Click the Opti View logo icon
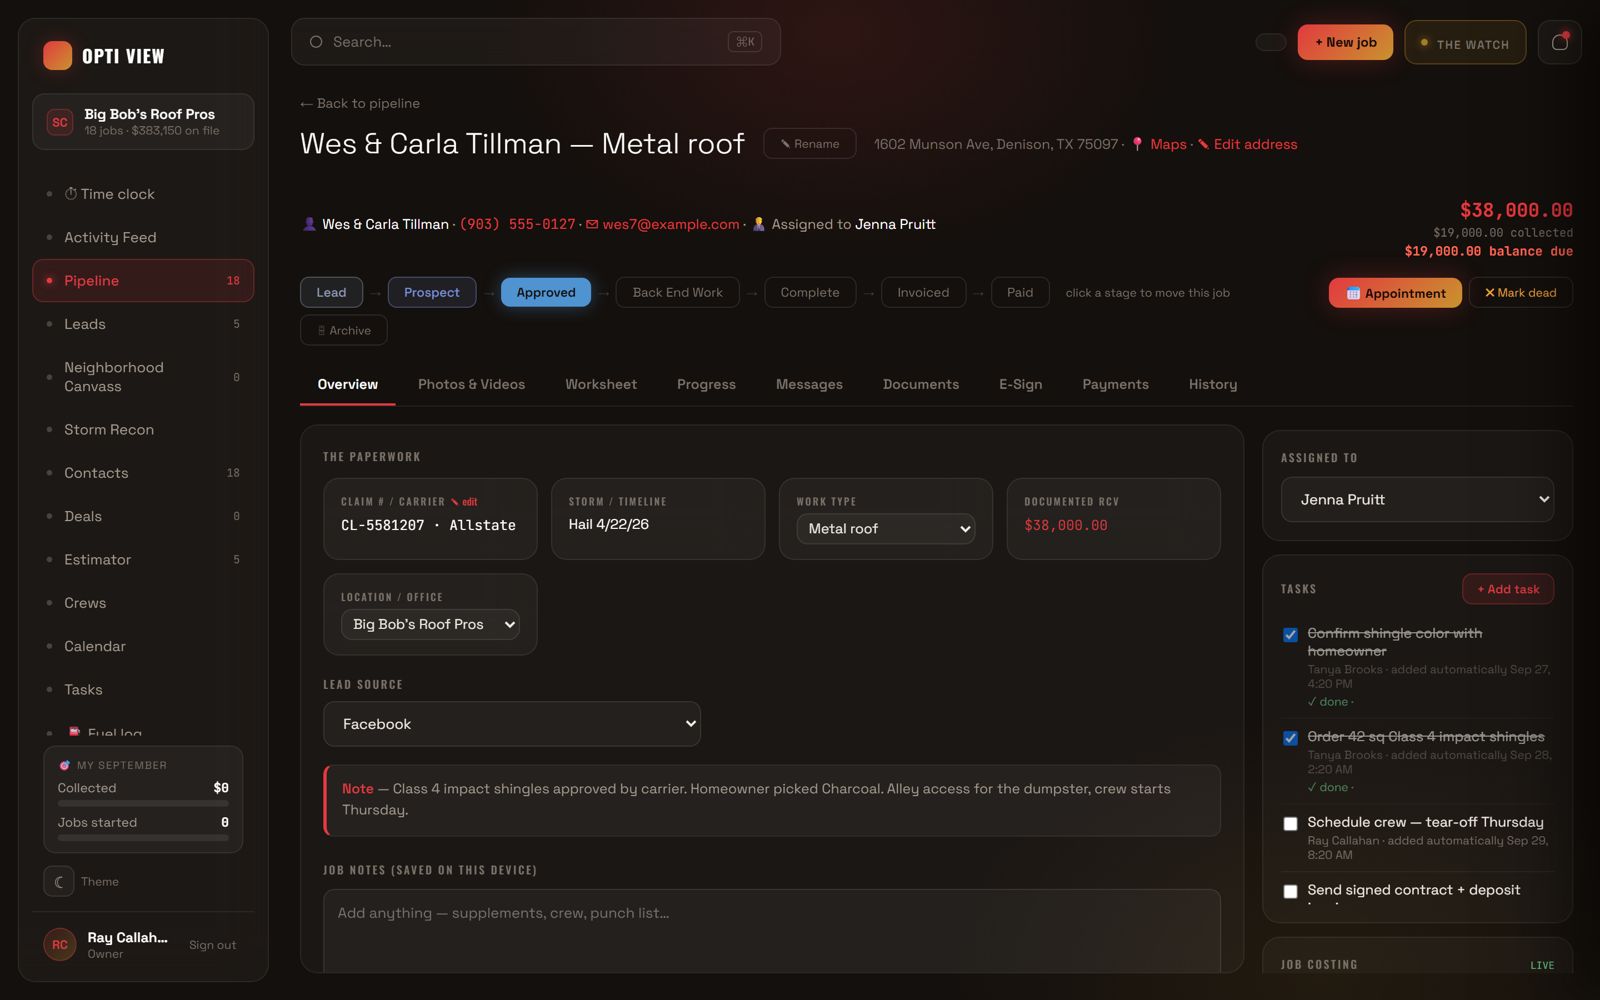The width and height of the screenshot is (1600, 1000). tap(58, 56)
